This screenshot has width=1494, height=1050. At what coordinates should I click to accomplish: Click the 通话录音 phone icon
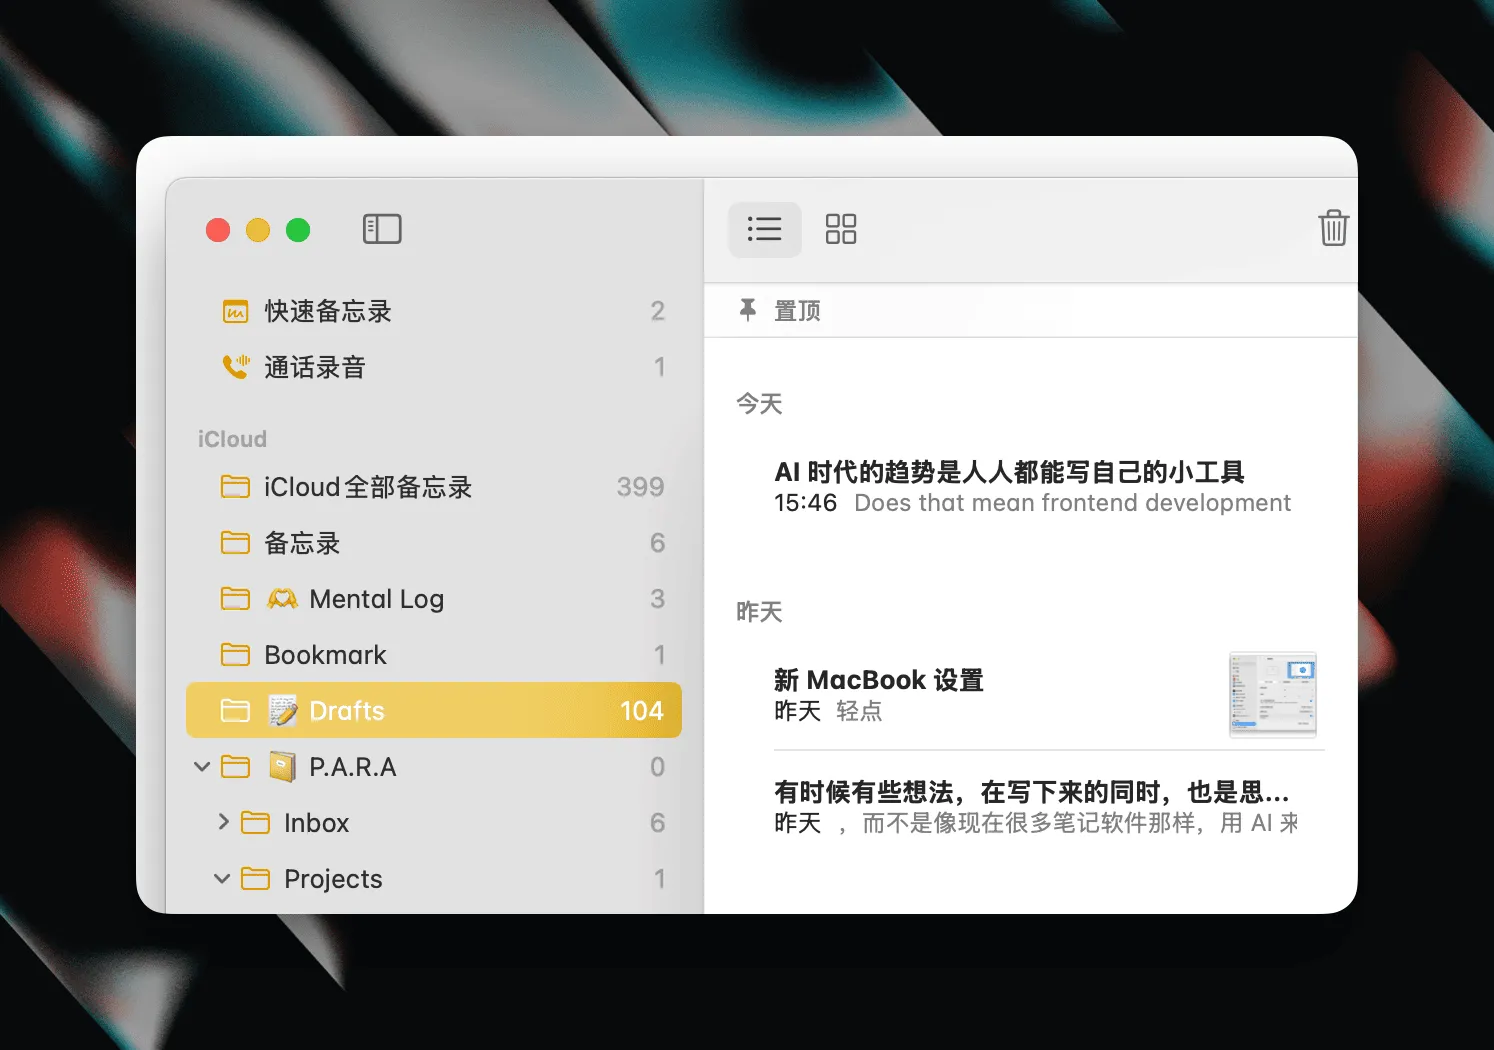[x=235, y=367]
